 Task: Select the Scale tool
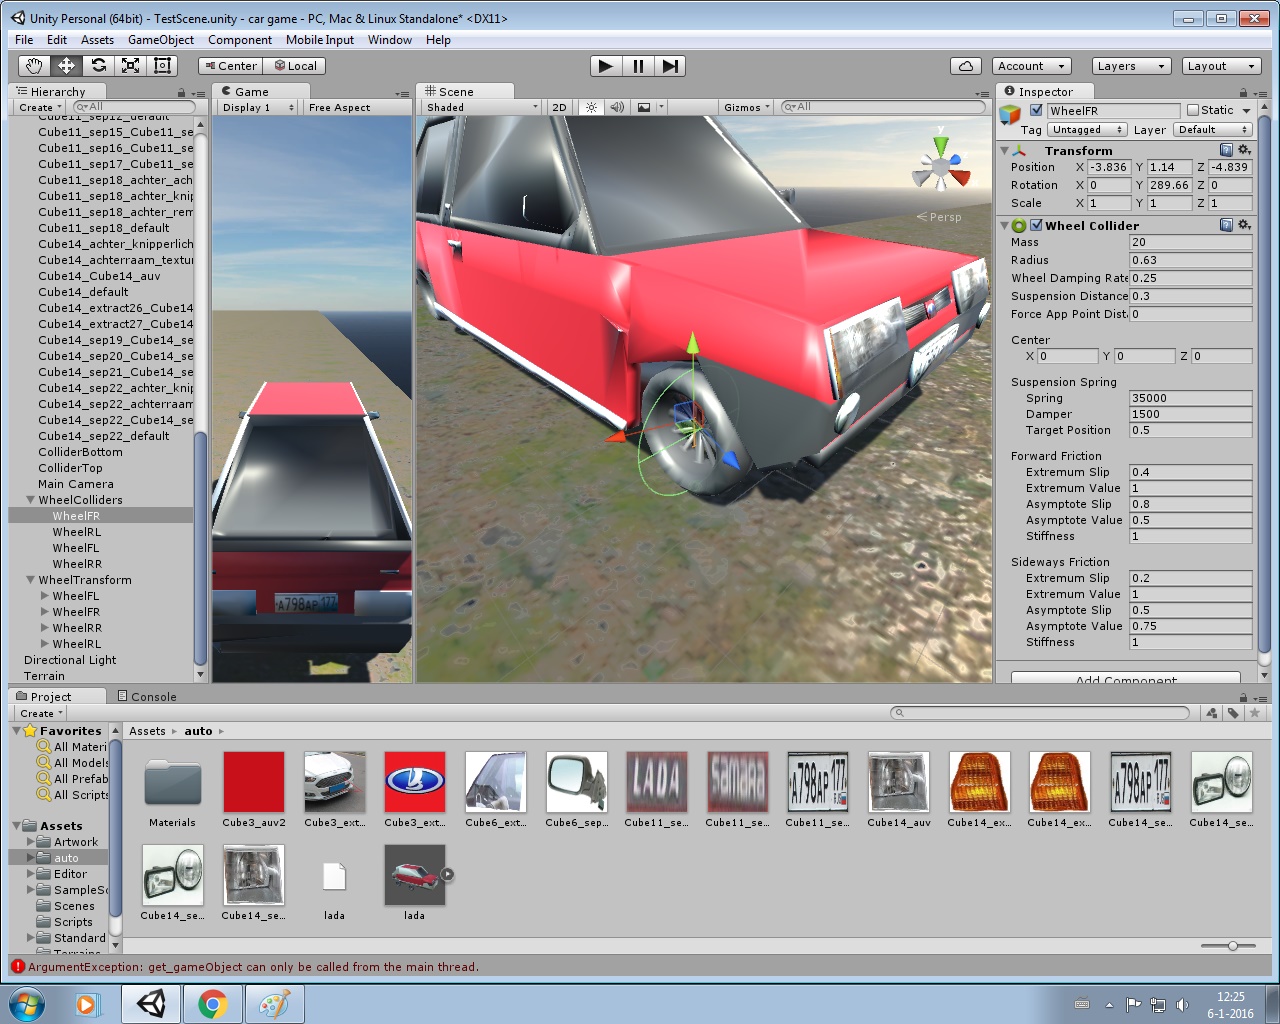[130, 66]
